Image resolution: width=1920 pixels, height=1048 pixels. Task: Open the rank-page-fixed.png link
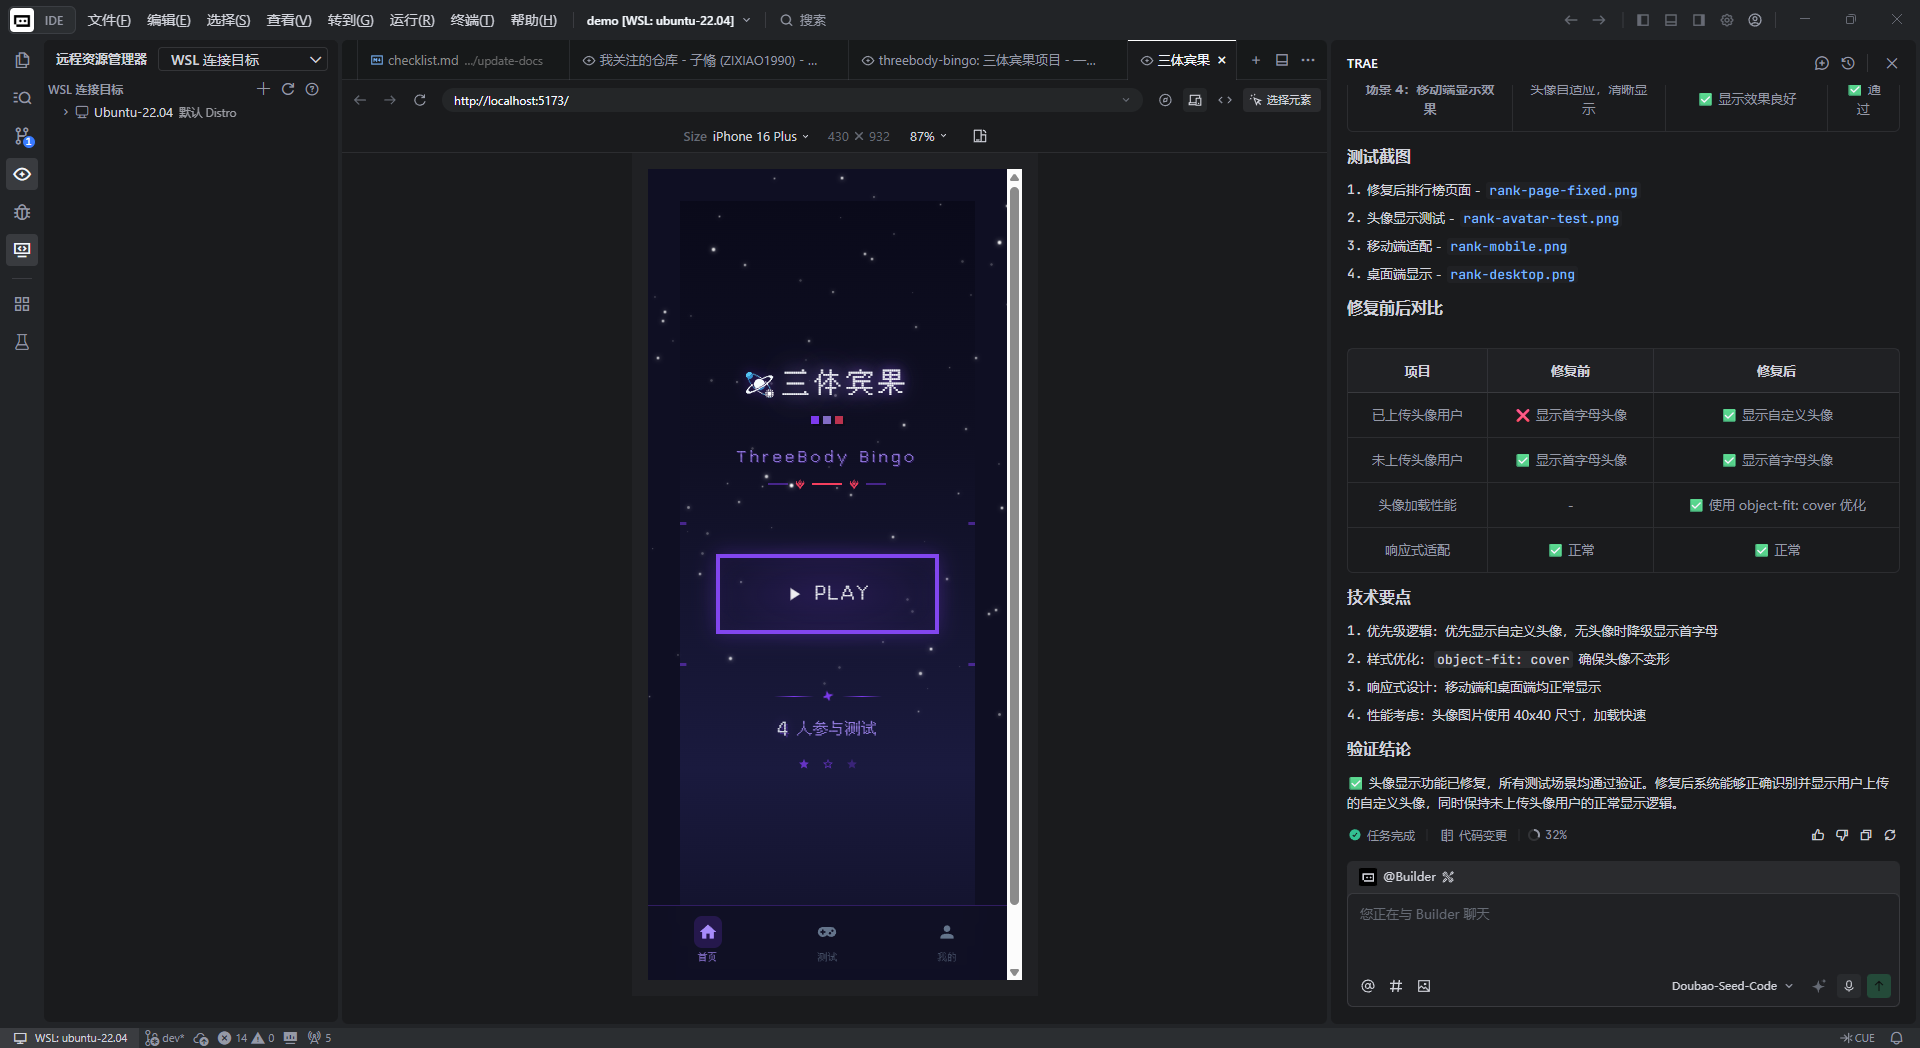(1562, 190)
